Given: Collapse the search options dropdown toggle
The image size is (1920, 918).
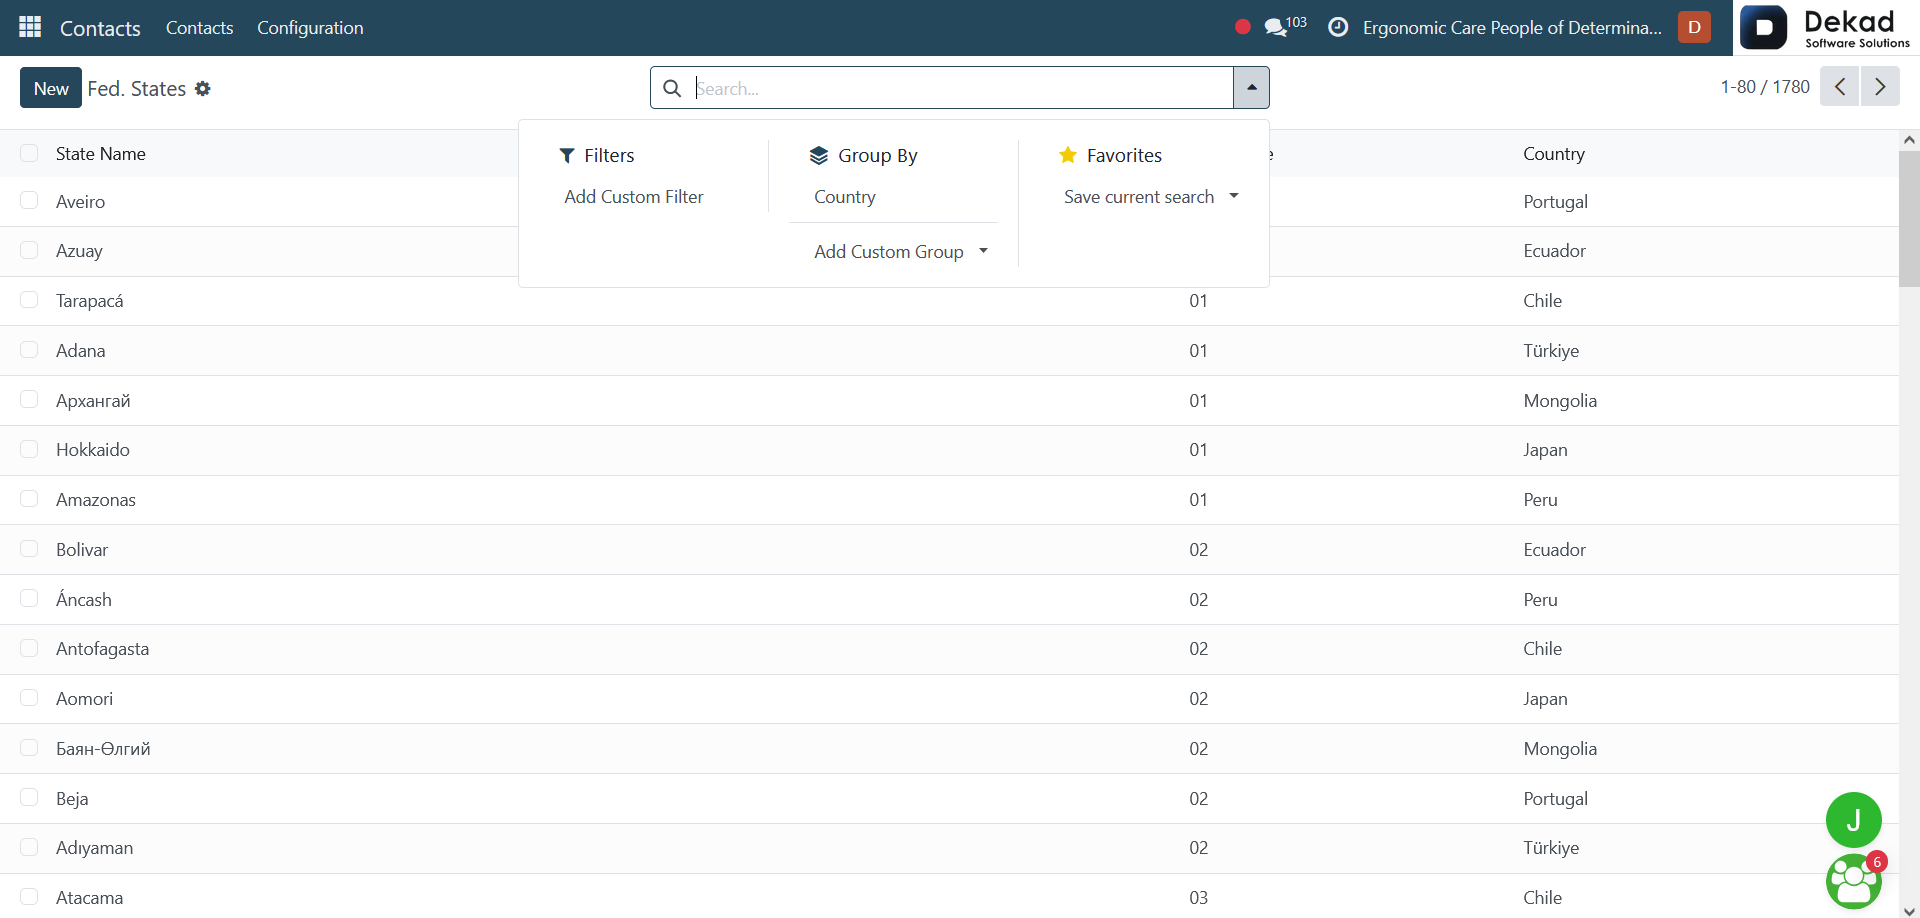Looking at the screenshot, I should (x=1251, y=87).
